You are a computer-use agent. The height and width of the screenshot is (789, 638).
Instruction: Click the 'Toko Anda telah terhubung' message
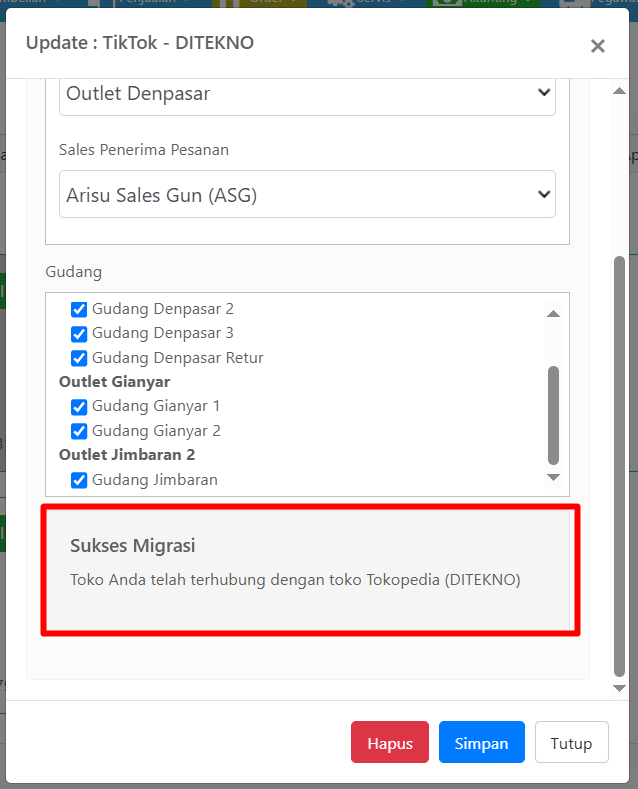[295, 580]
